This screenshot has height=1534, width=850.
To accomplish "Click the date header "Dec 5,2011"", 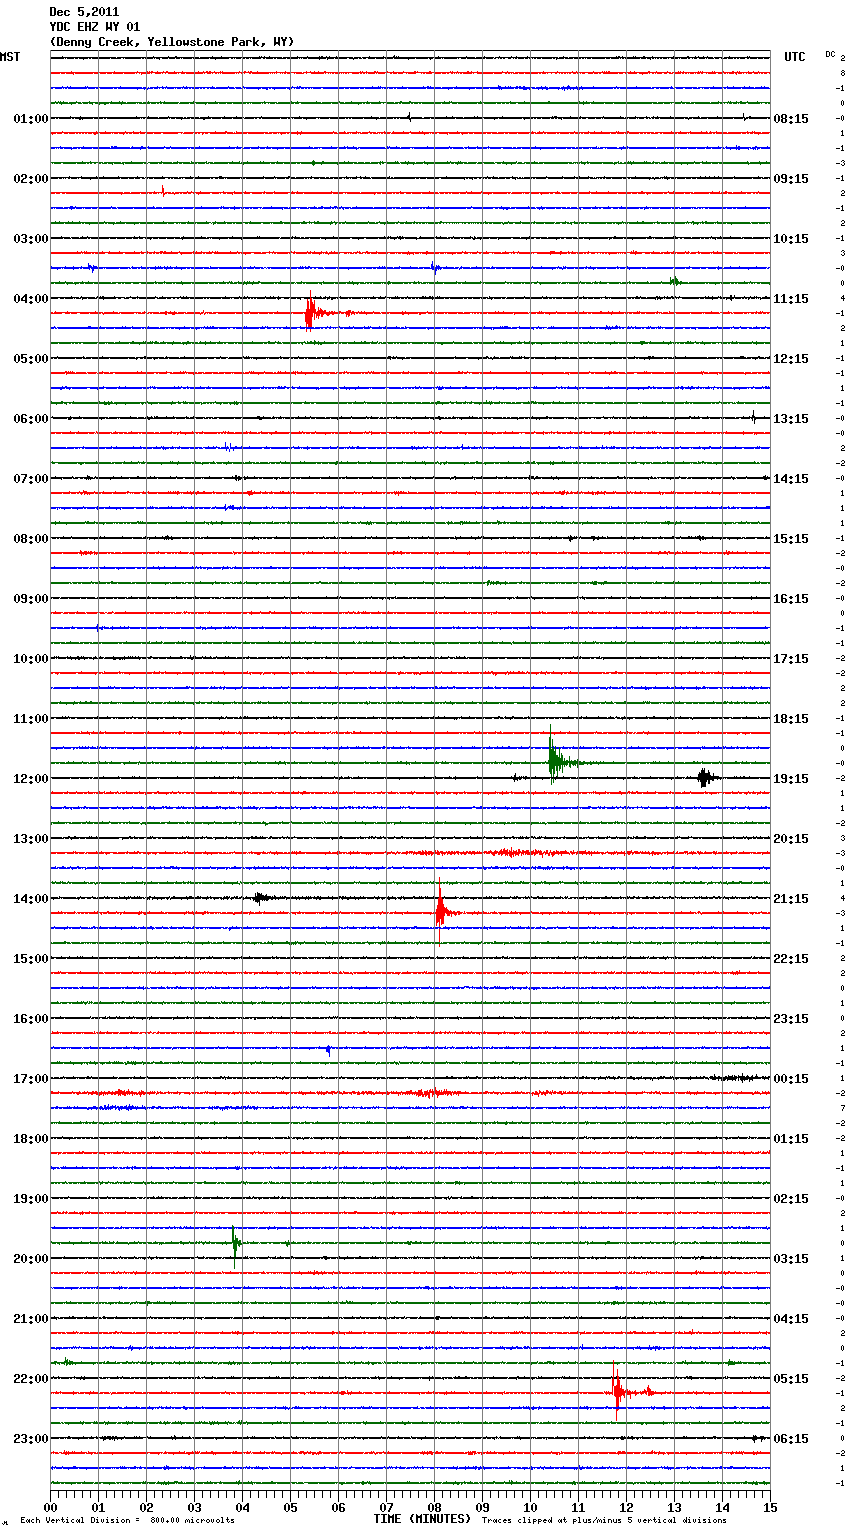I will [84, 12].
